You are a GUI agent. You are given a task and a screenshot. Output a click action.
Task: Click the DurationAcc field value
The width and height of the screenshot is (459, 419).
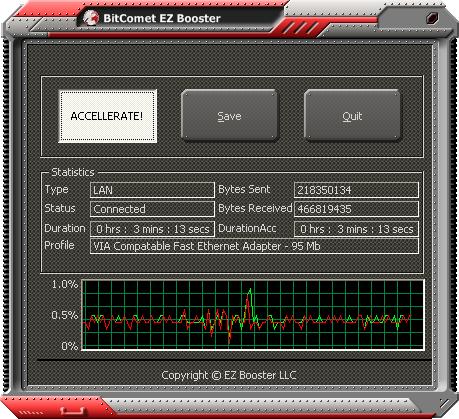coord(356,229)
